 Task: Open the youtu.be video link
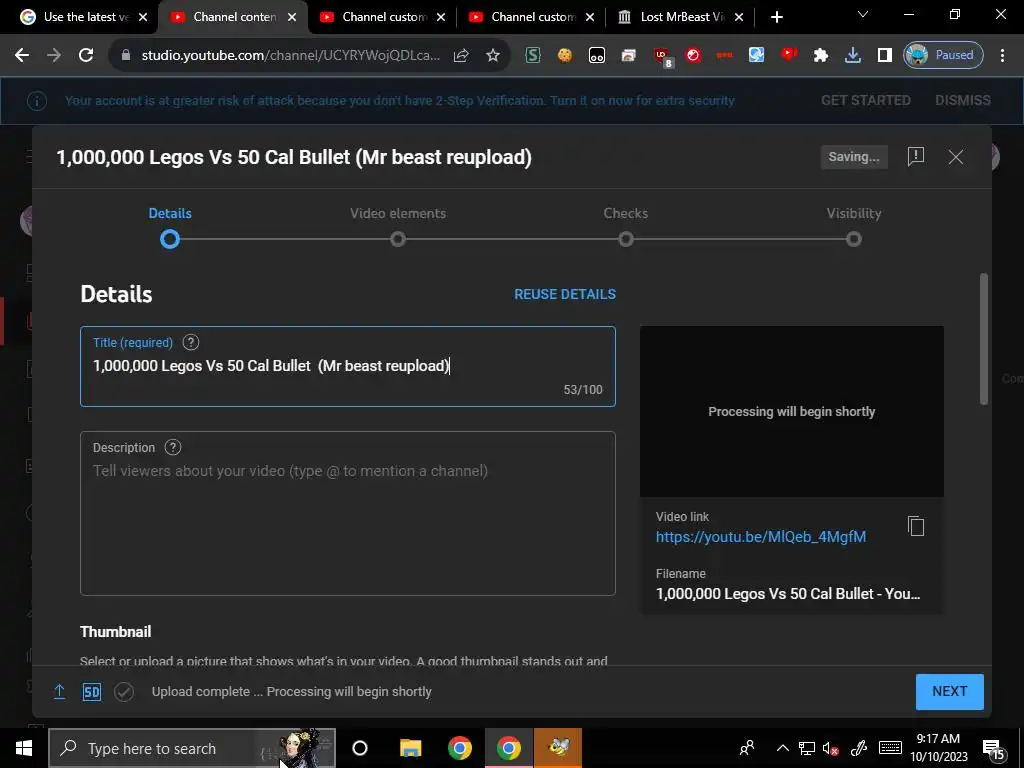[761, 537]
